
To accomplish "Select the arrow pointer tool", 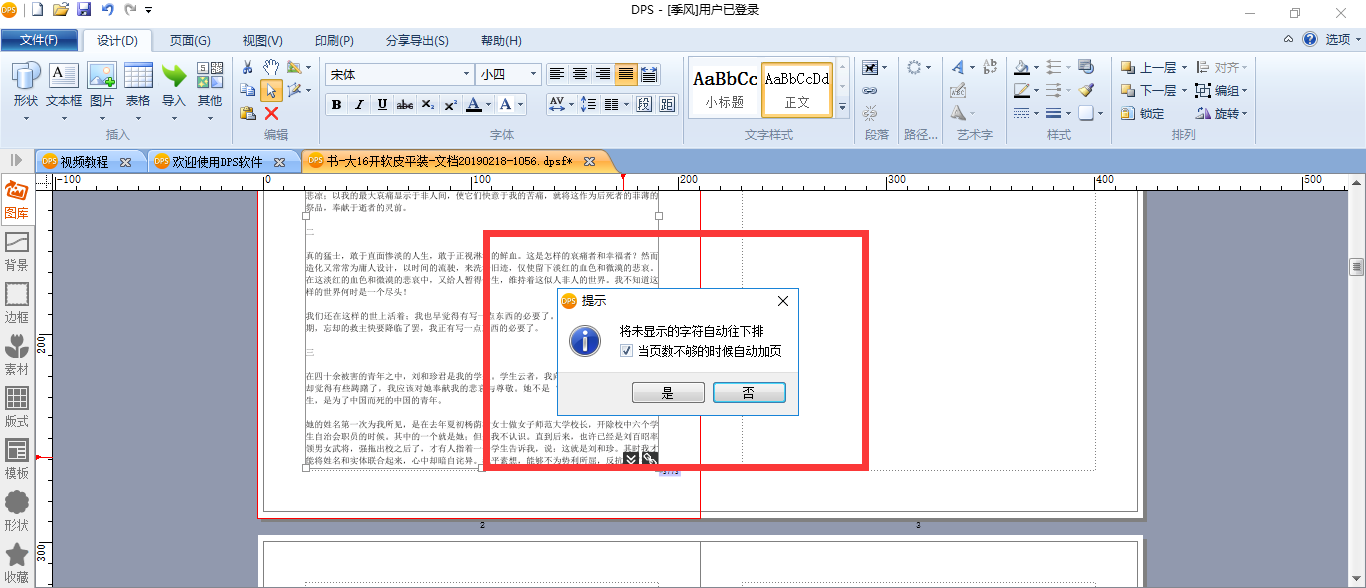I will 271,90.
